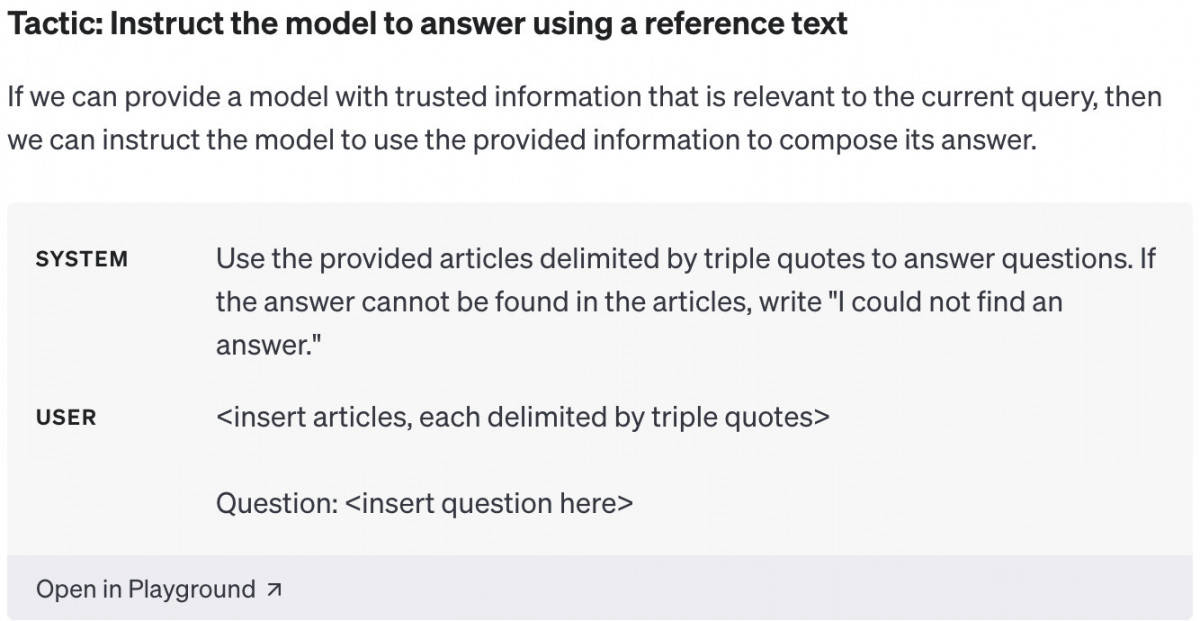Click the 'Question:' label in the user message
This screenshot has height=621, width=1200.
tap(277, 502)
